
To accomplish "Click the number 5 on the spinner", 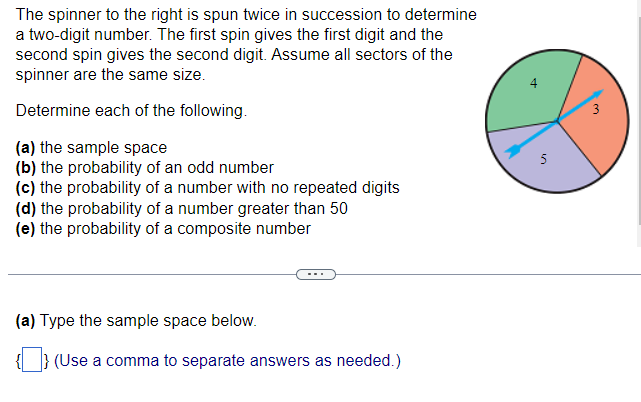I will coord(543,159).
